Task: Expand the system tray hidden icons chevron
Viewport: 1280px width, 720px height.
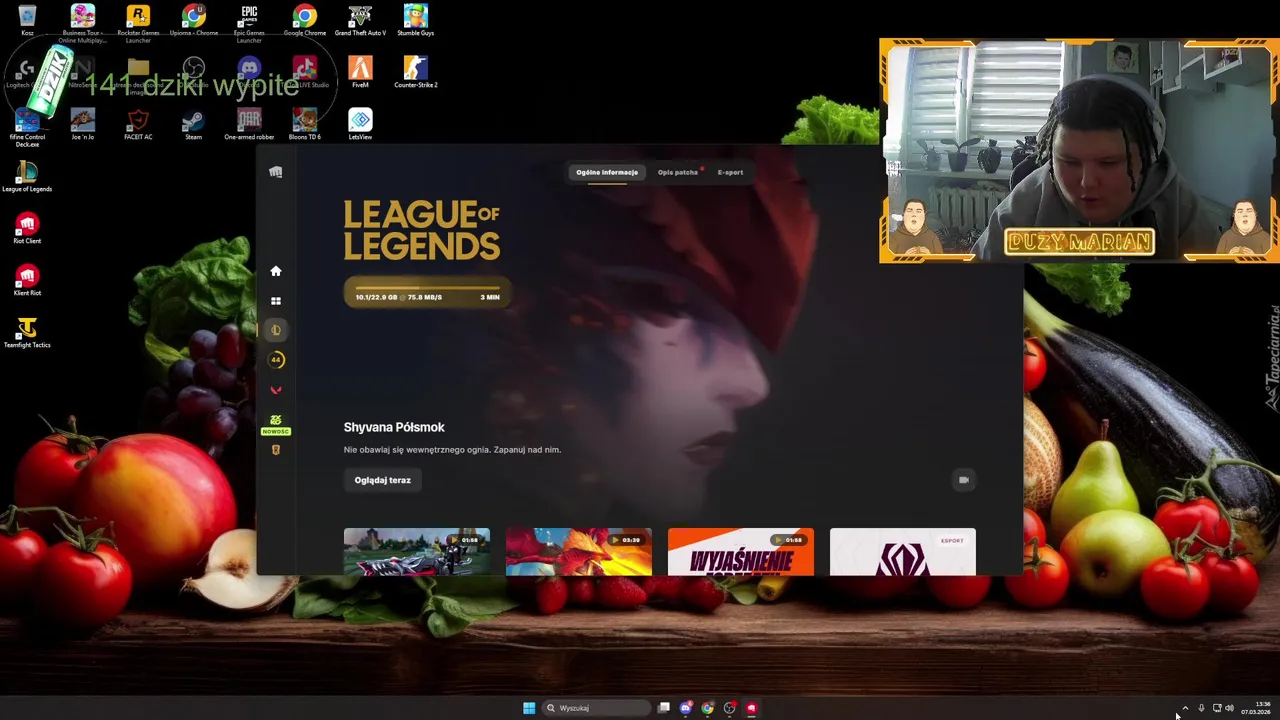Action: click(1185, 708)
